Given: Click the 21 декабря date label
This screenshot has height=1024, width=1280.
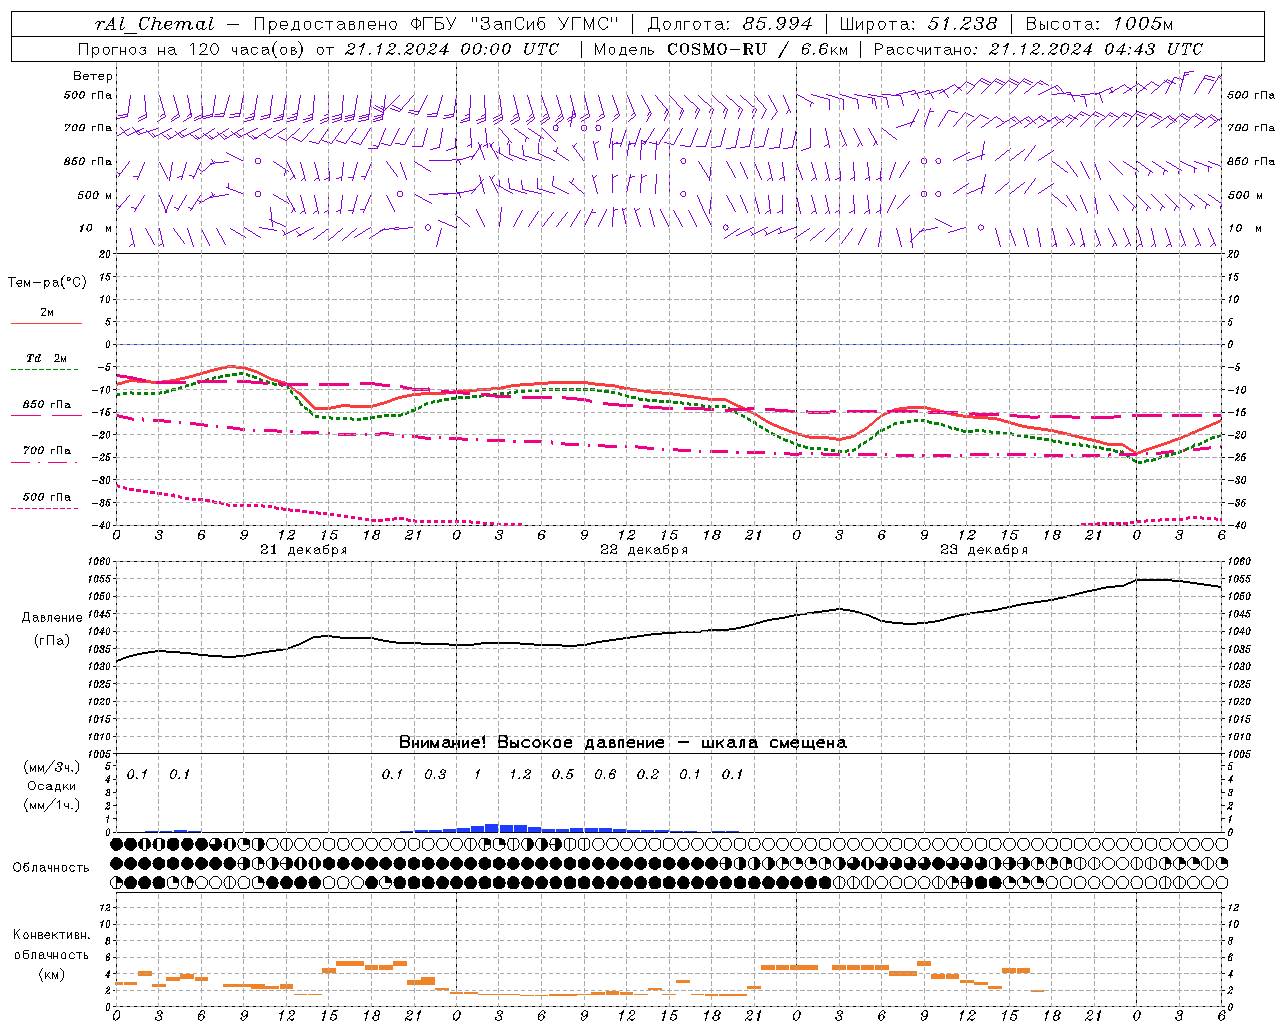Looking at the screenshot, I should coord(304,550).
